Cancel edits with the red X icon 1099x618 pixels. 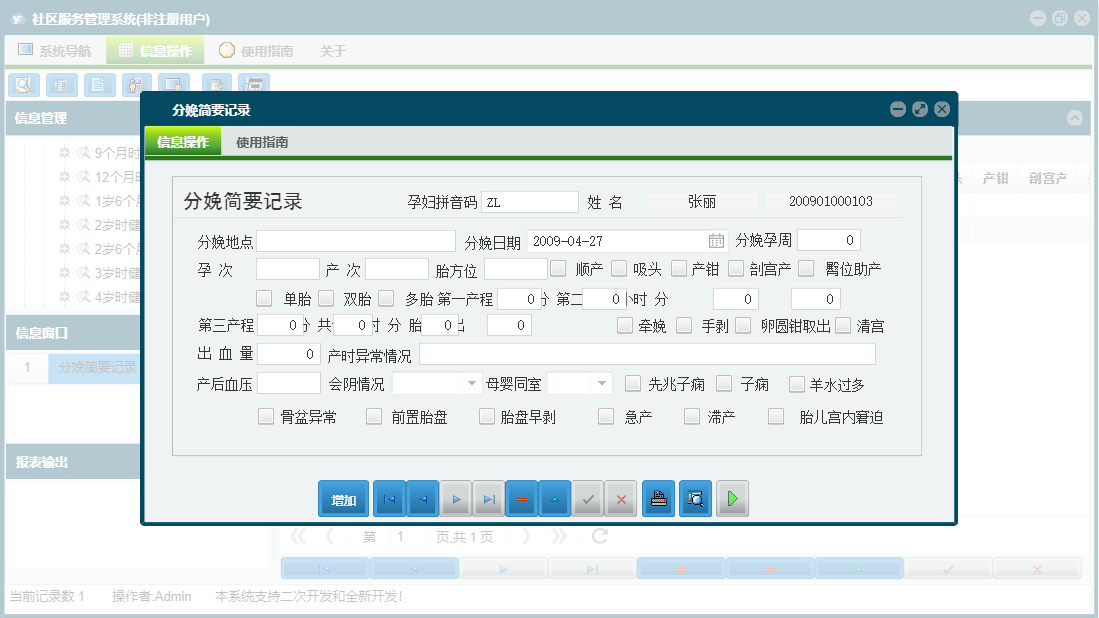621,499
